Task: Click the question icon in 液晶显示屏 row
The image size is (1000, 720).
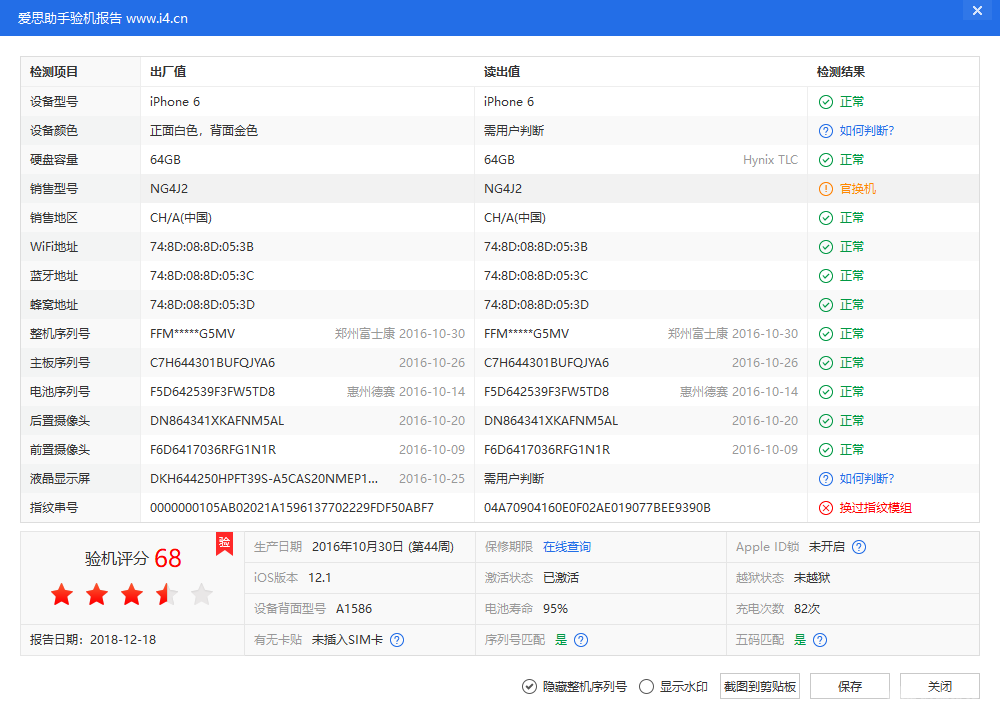Action: [x=825, y=479]
